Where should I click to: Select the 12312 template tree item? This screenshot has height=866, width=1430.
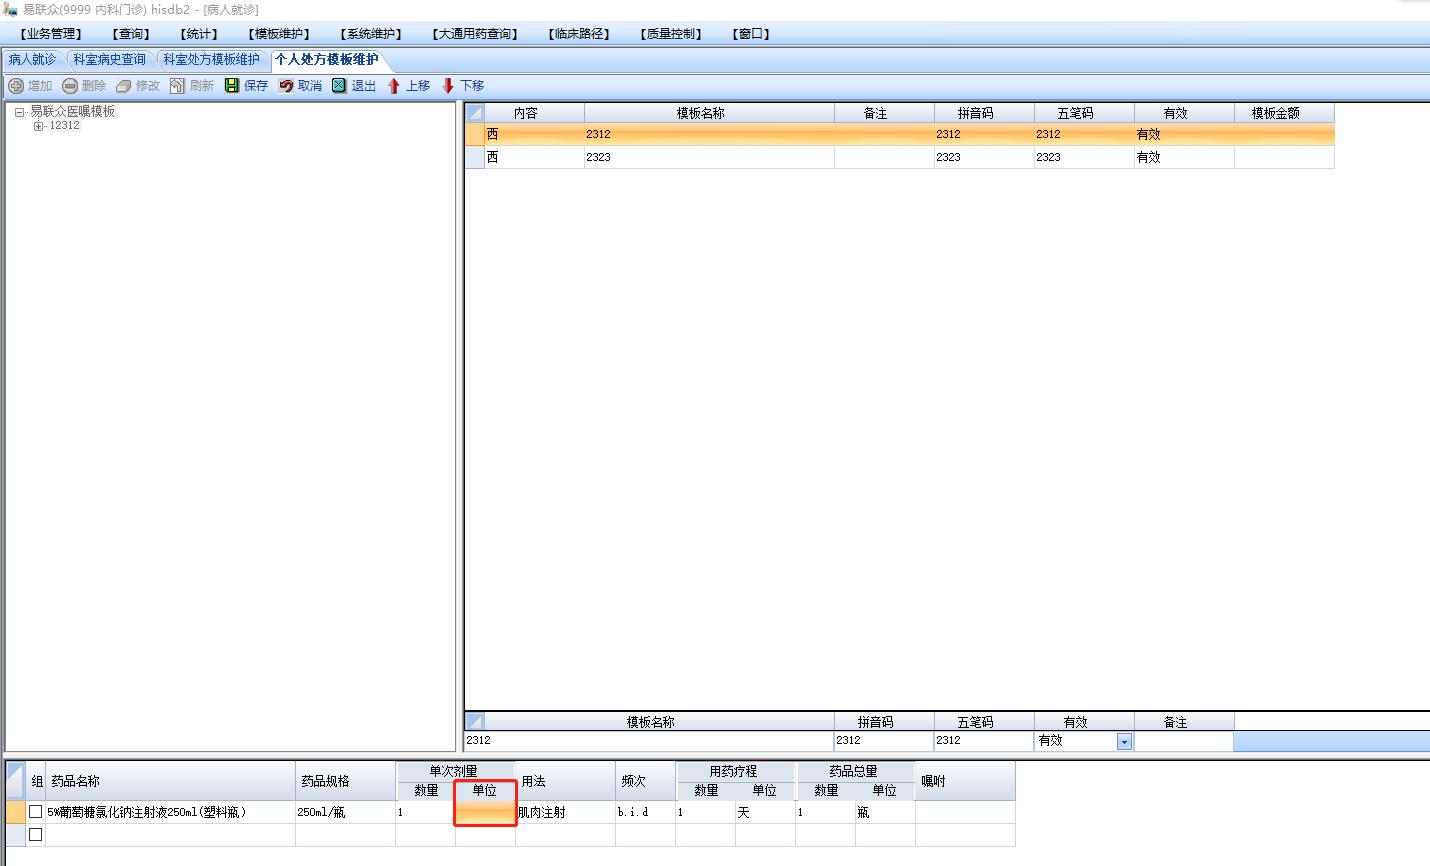(64, 126)
